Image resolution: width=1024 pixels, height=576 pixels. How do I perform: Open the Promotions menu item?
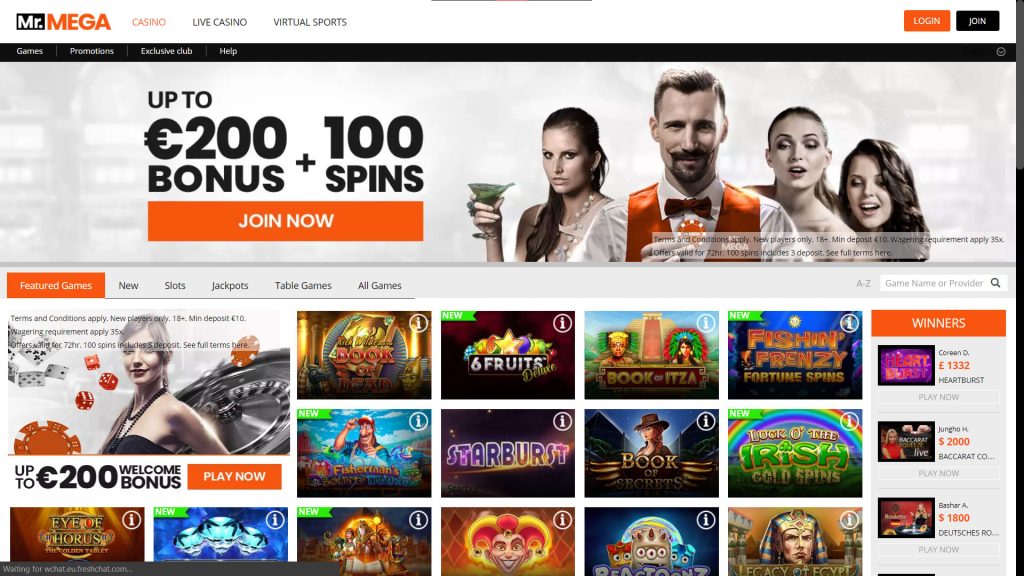(x=91, y=51)
